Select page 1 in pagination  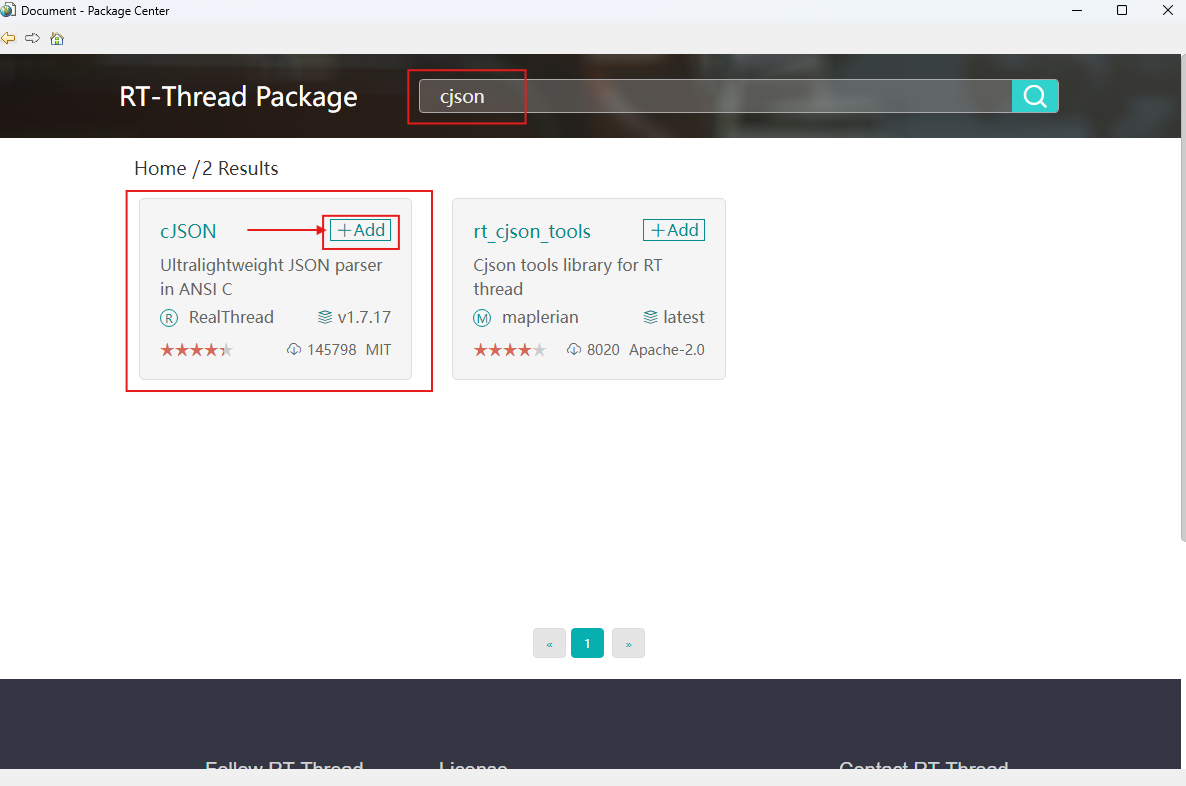point(587,644)
